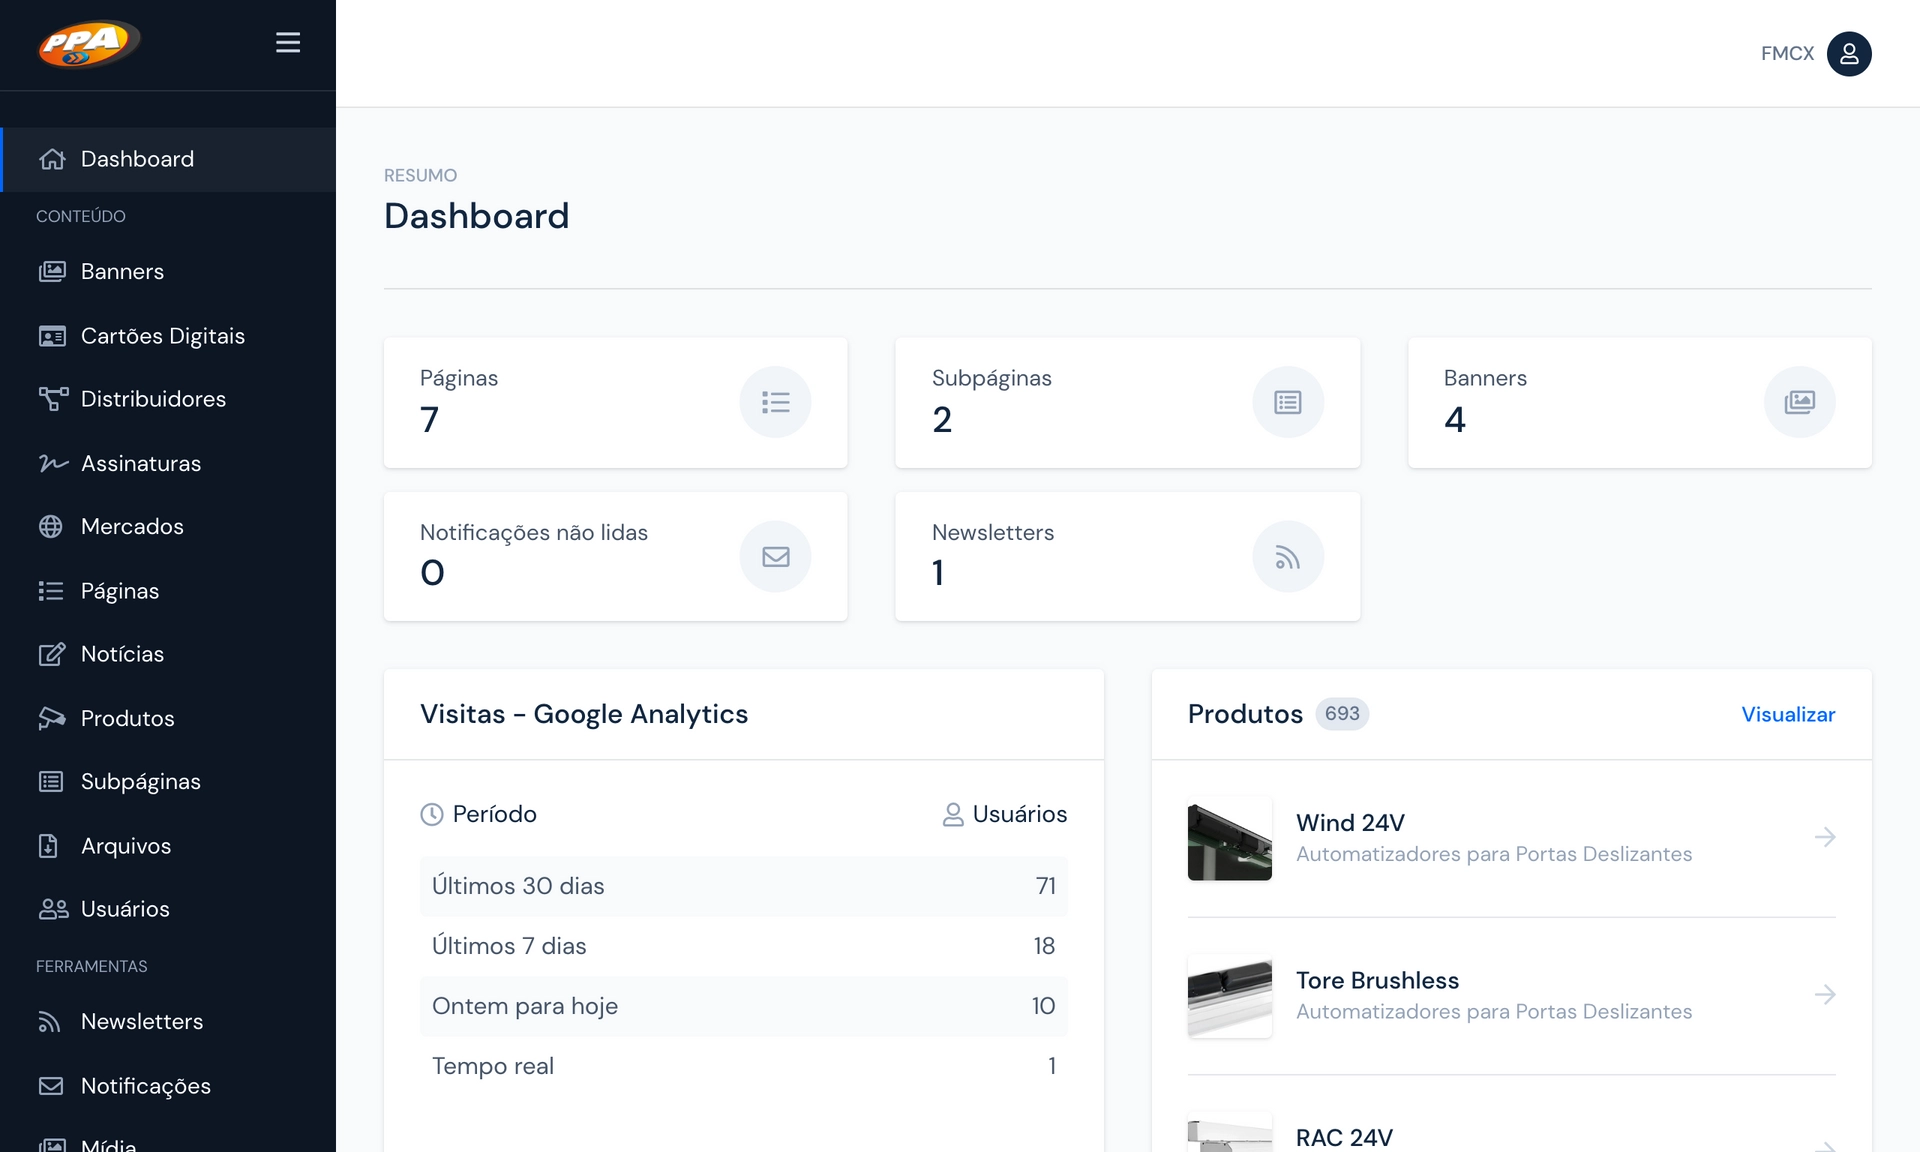The height and width of the screenshot is (1152, 1920).
Task: Click the PPA logo
Action: (x=89, y=44)
